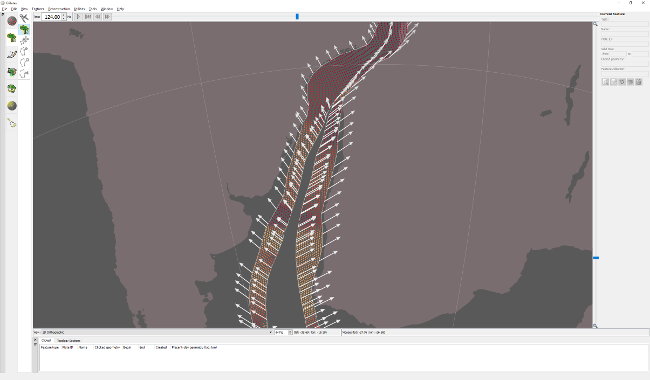Click the Feature type column header
This screenshot has height=380, width=650.
click(50, 348)
